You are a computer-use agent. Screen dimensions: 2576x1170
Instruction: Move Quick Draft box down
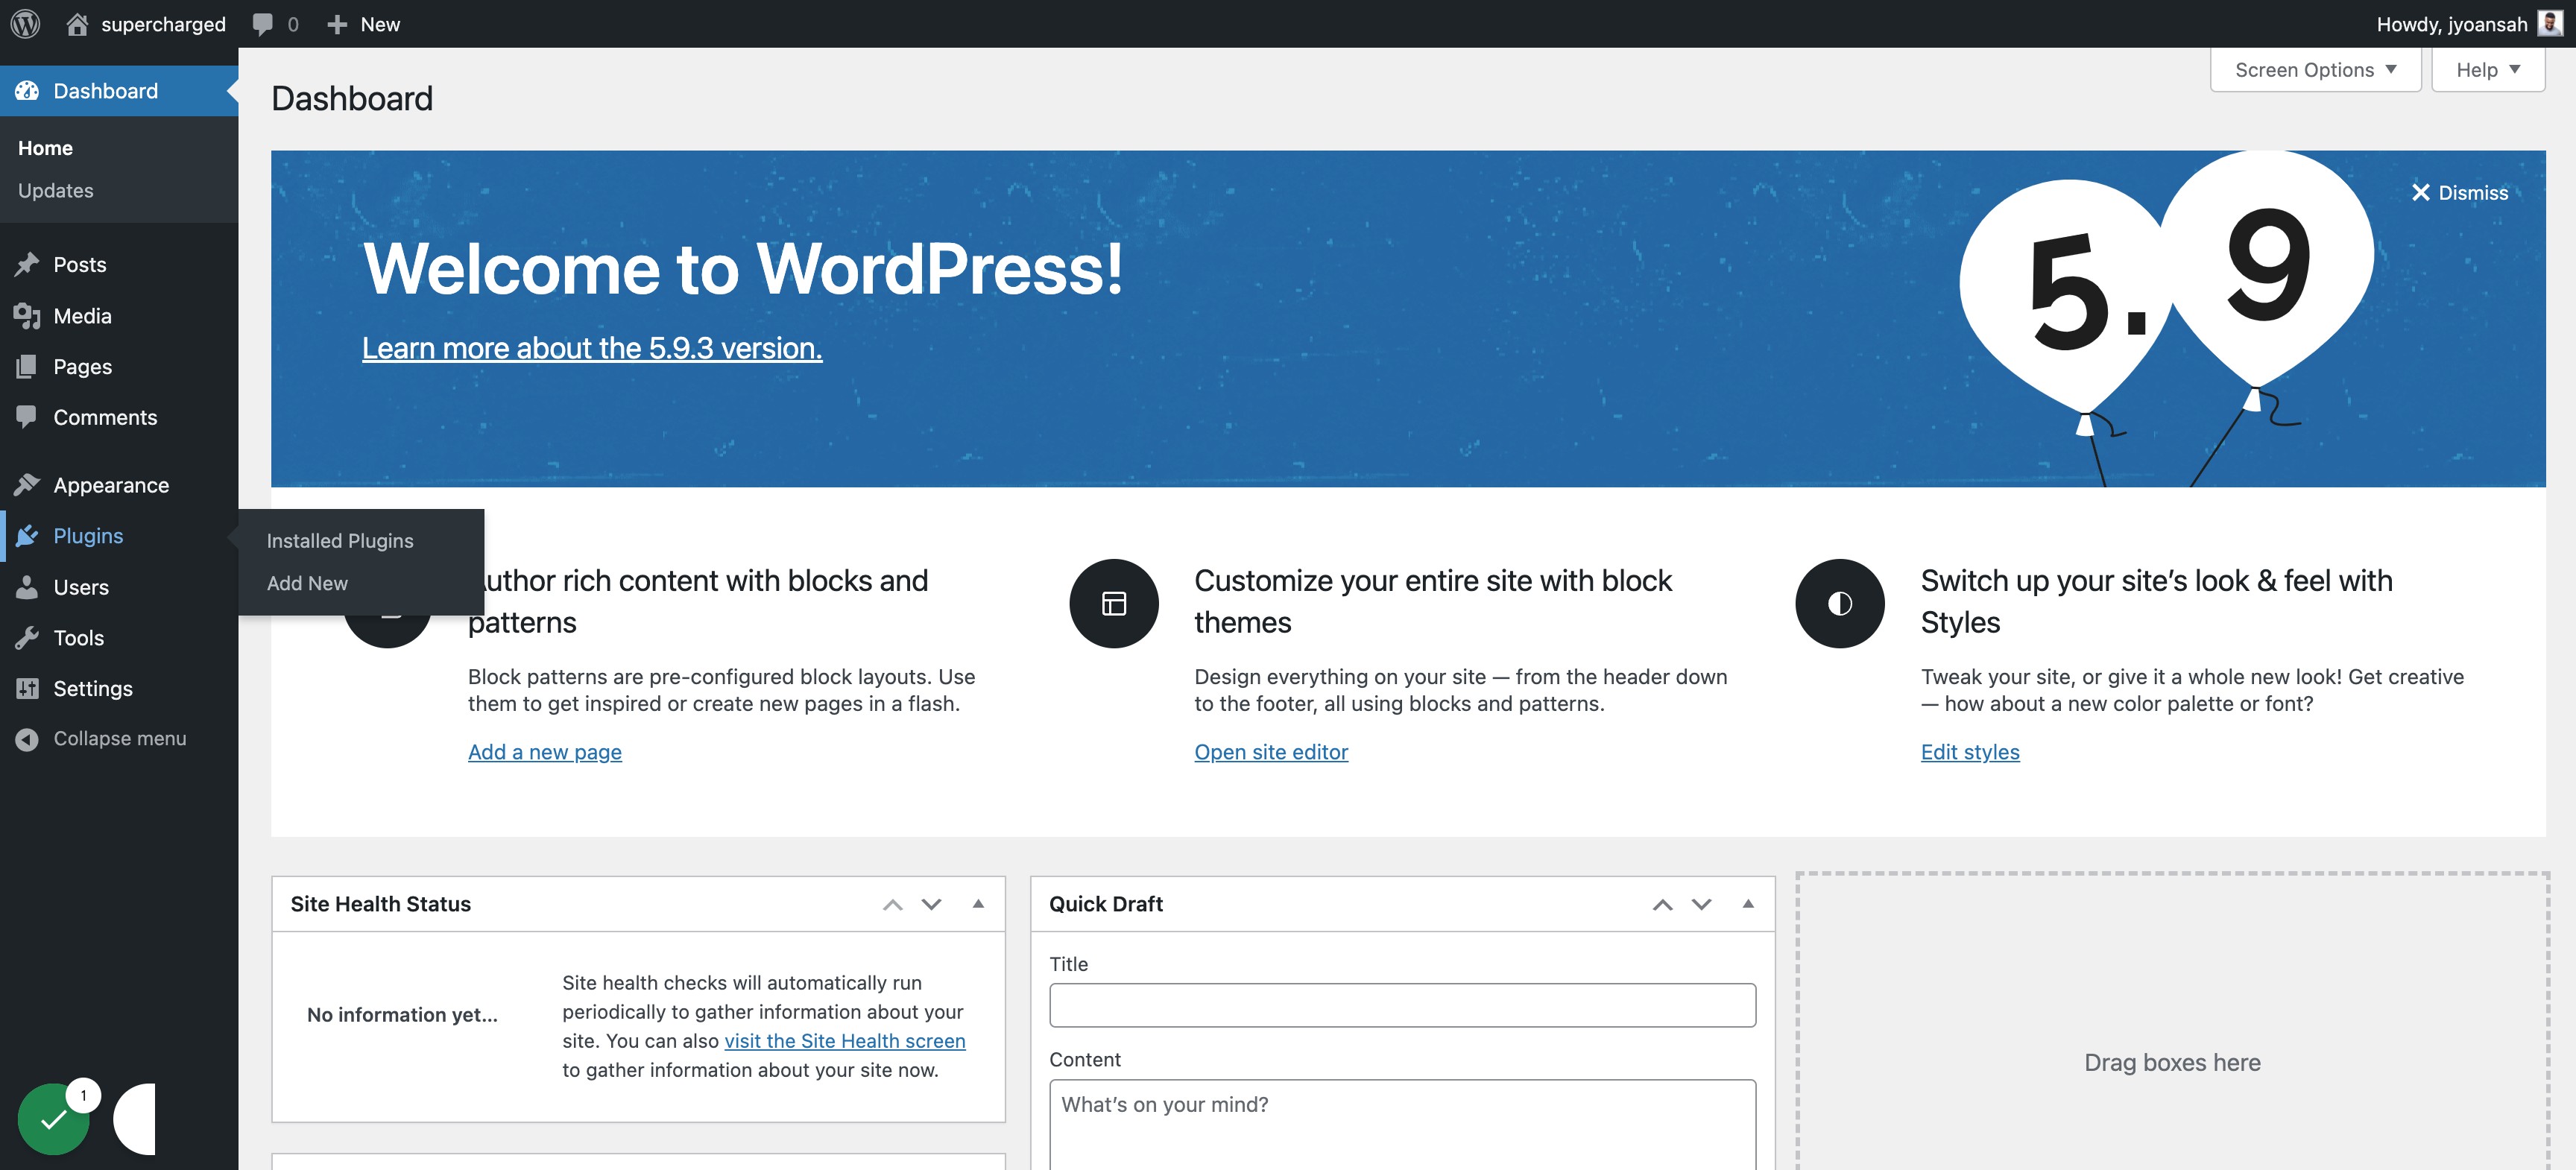(1701, 905)
